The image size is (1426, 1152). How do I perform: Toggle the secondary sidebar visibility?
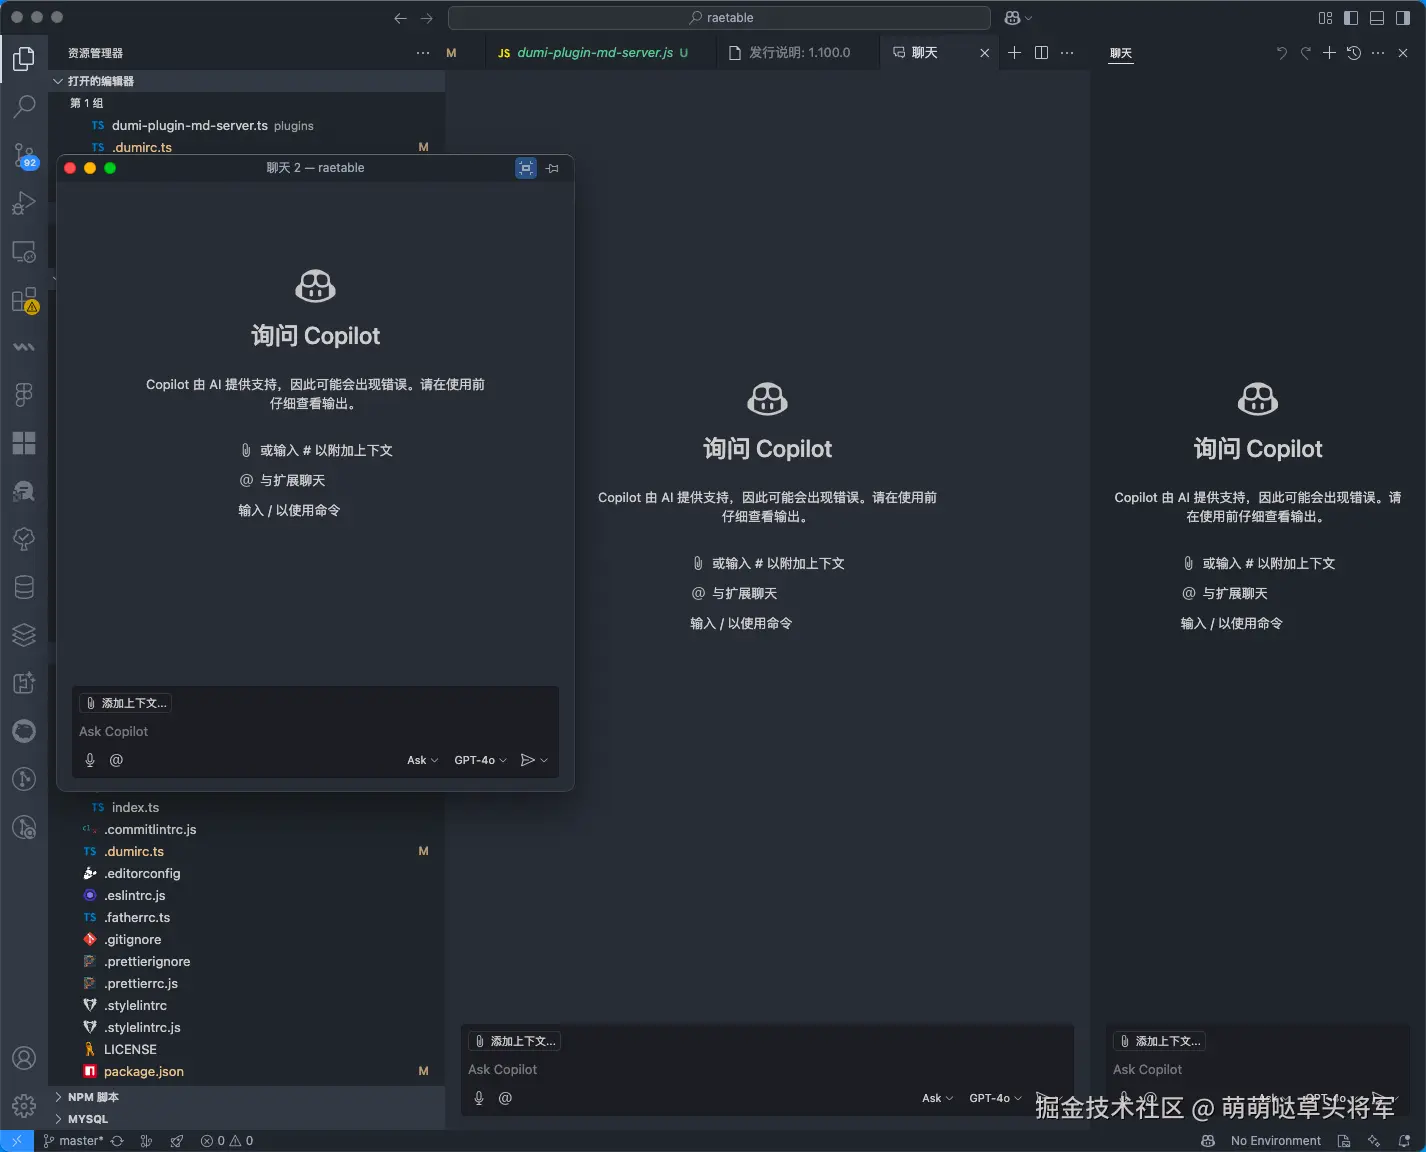click(x=1403, y=18)
